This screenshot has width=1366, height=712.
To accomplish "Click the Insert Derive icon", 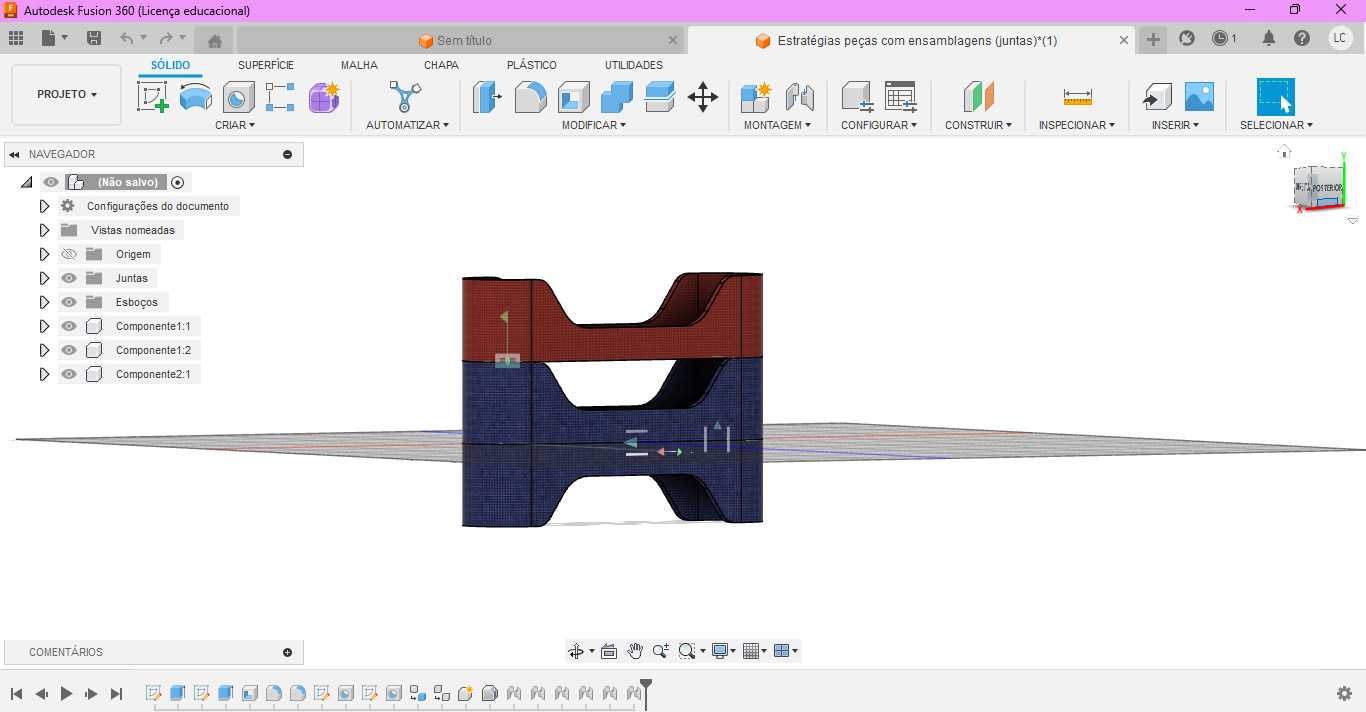I will tap(1157, 97).
